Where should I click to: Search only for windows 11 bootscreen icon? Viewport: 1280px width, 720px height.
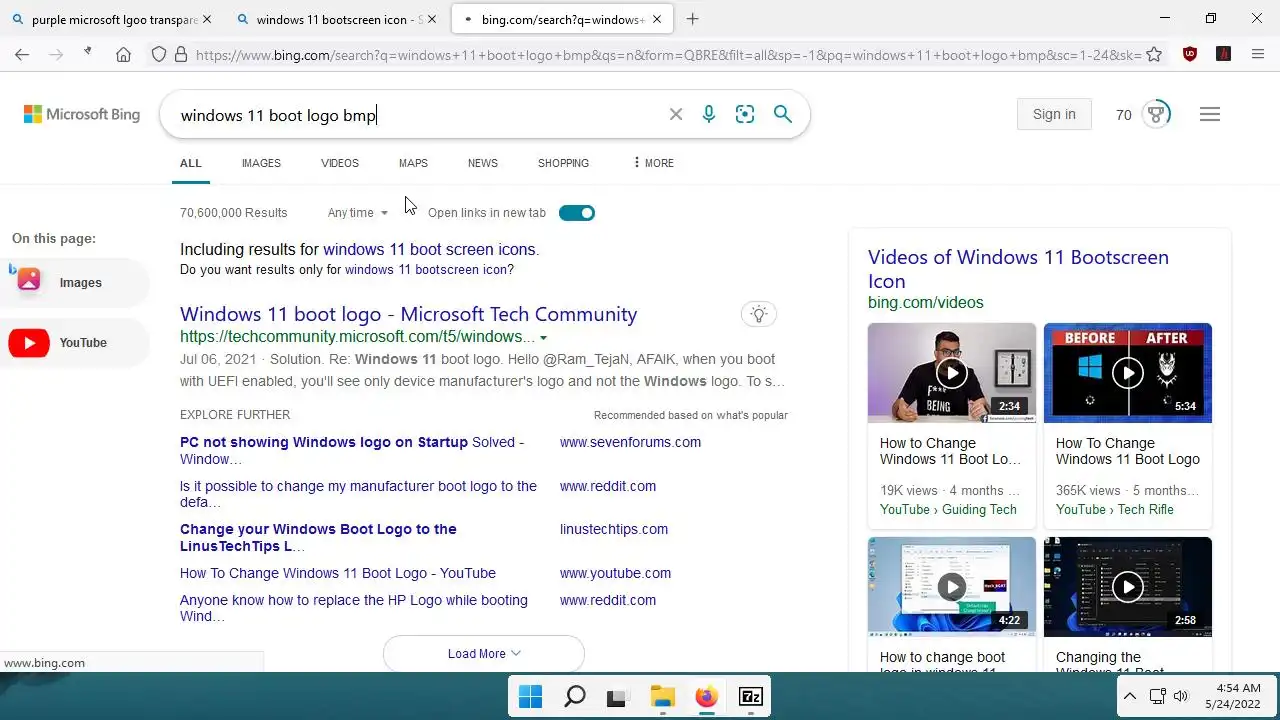(427, 270)
